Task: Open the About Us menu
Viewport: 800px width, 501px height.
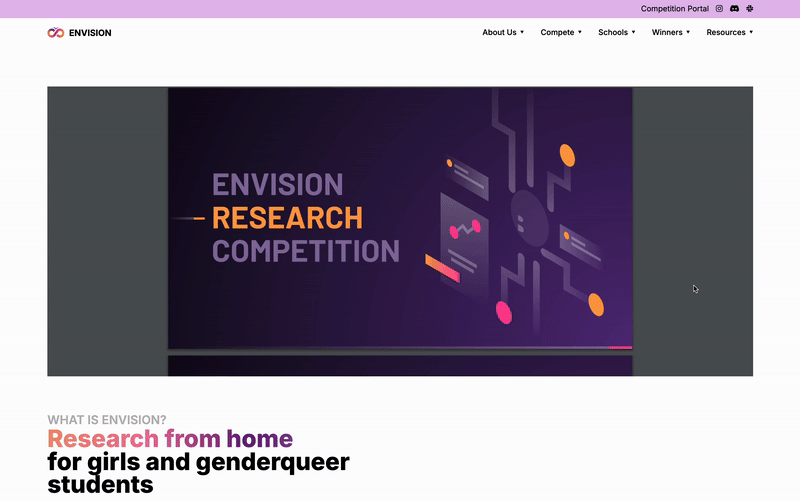Action: [499, 32]
